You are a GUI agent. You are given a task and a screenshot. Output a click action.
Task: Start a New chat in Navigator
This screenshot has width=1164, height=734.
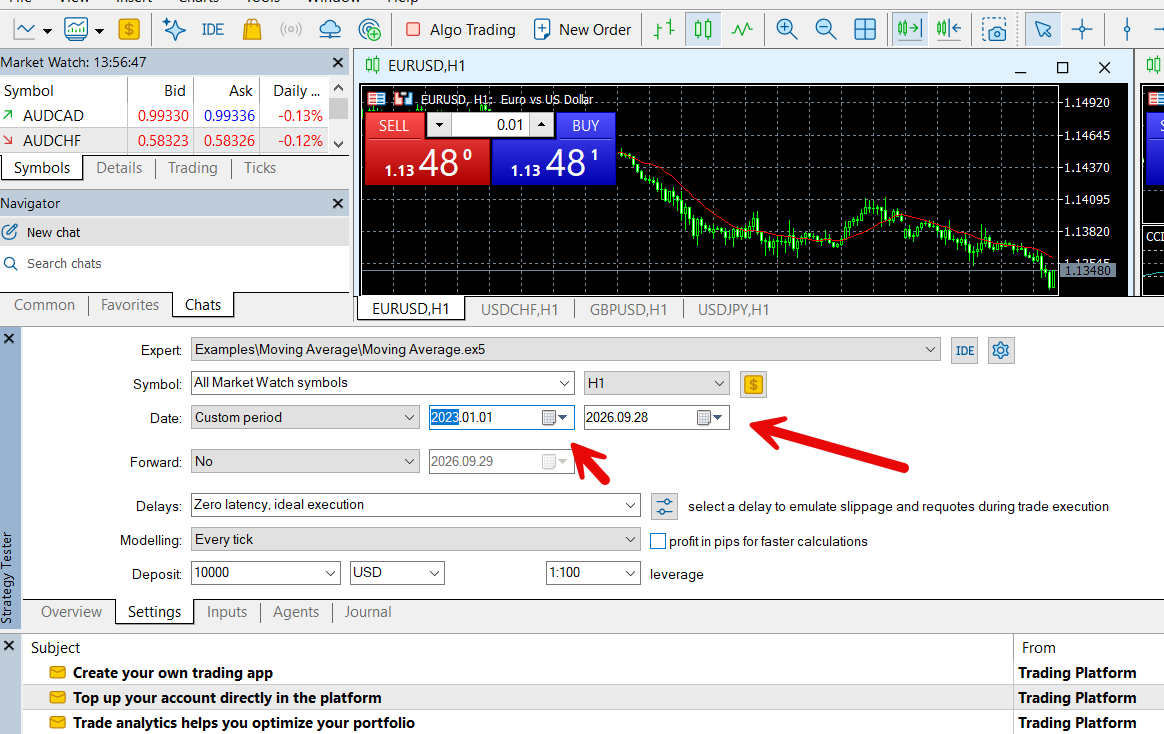click(174, 232)
